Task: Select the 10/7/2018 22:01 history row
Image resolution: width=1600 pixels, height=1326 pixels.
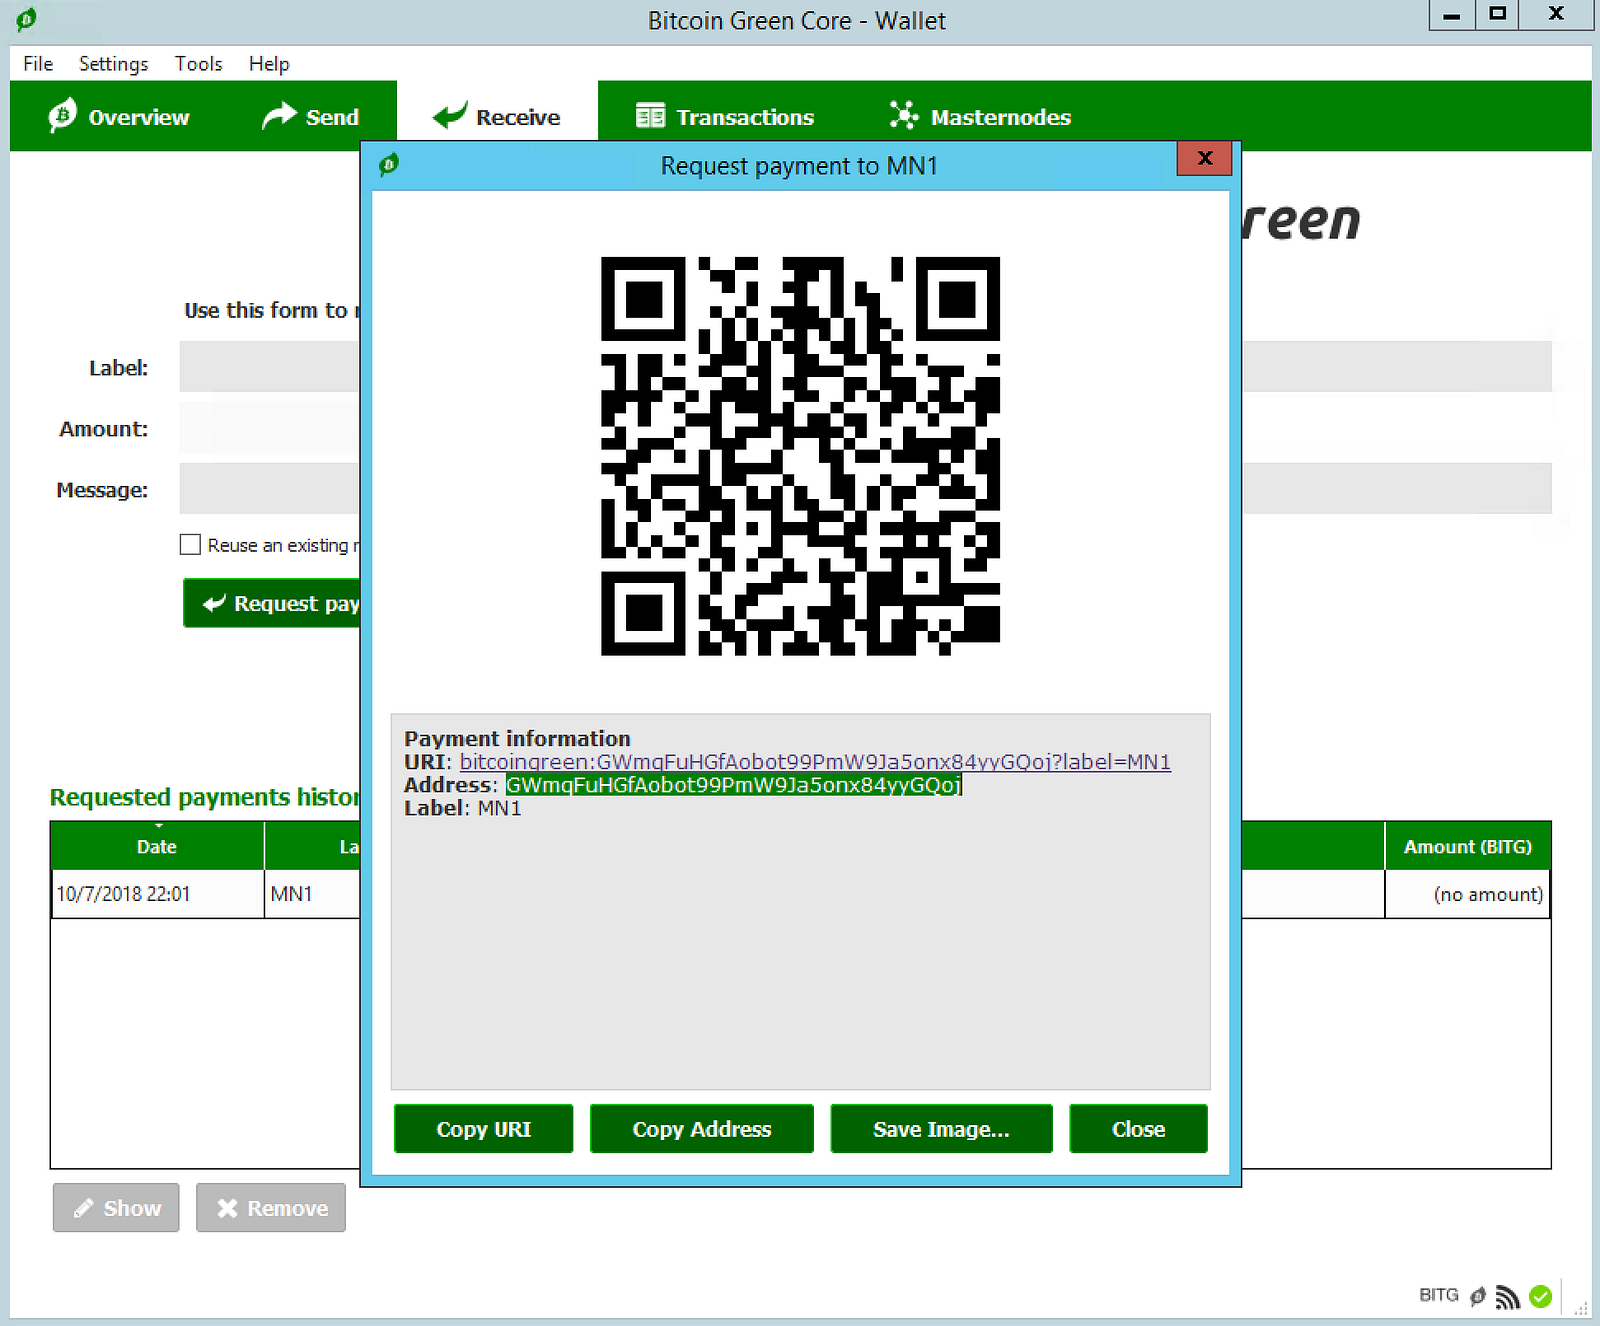Action: (206, 894)
